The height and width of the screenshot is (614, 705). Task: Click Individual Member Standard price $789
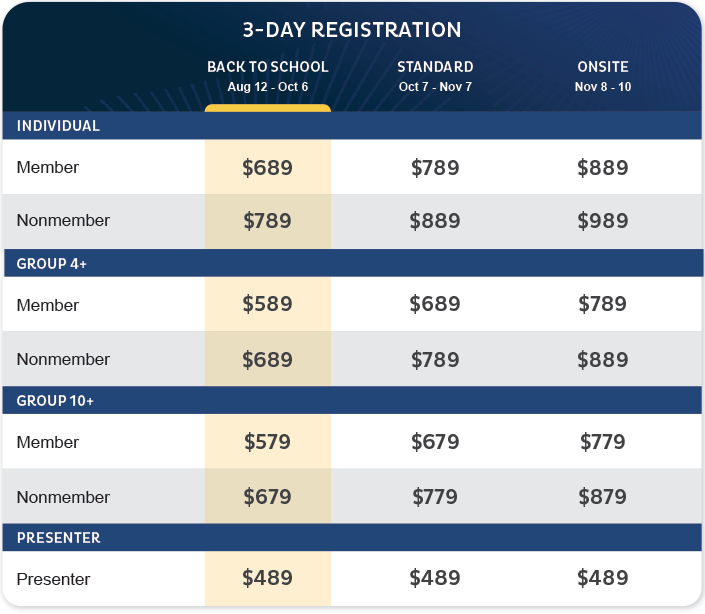tap(435, 168)
